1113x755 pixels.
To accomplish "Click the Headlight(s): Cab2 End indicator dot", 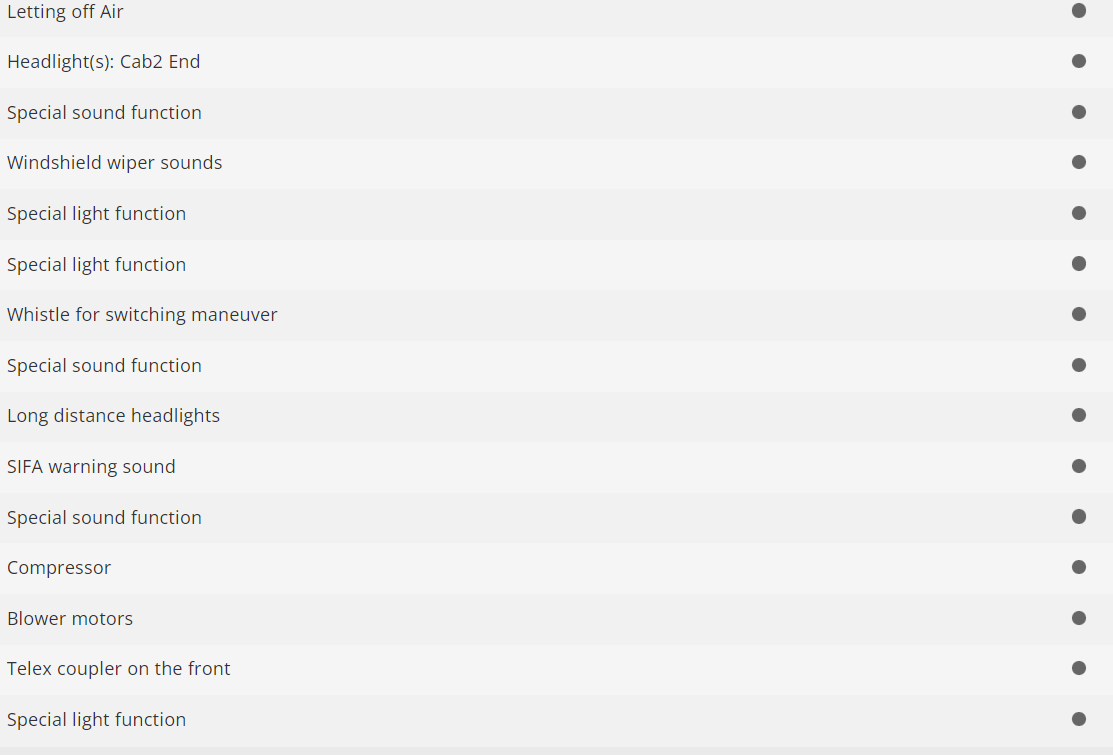I will (x=1079, y=61).
